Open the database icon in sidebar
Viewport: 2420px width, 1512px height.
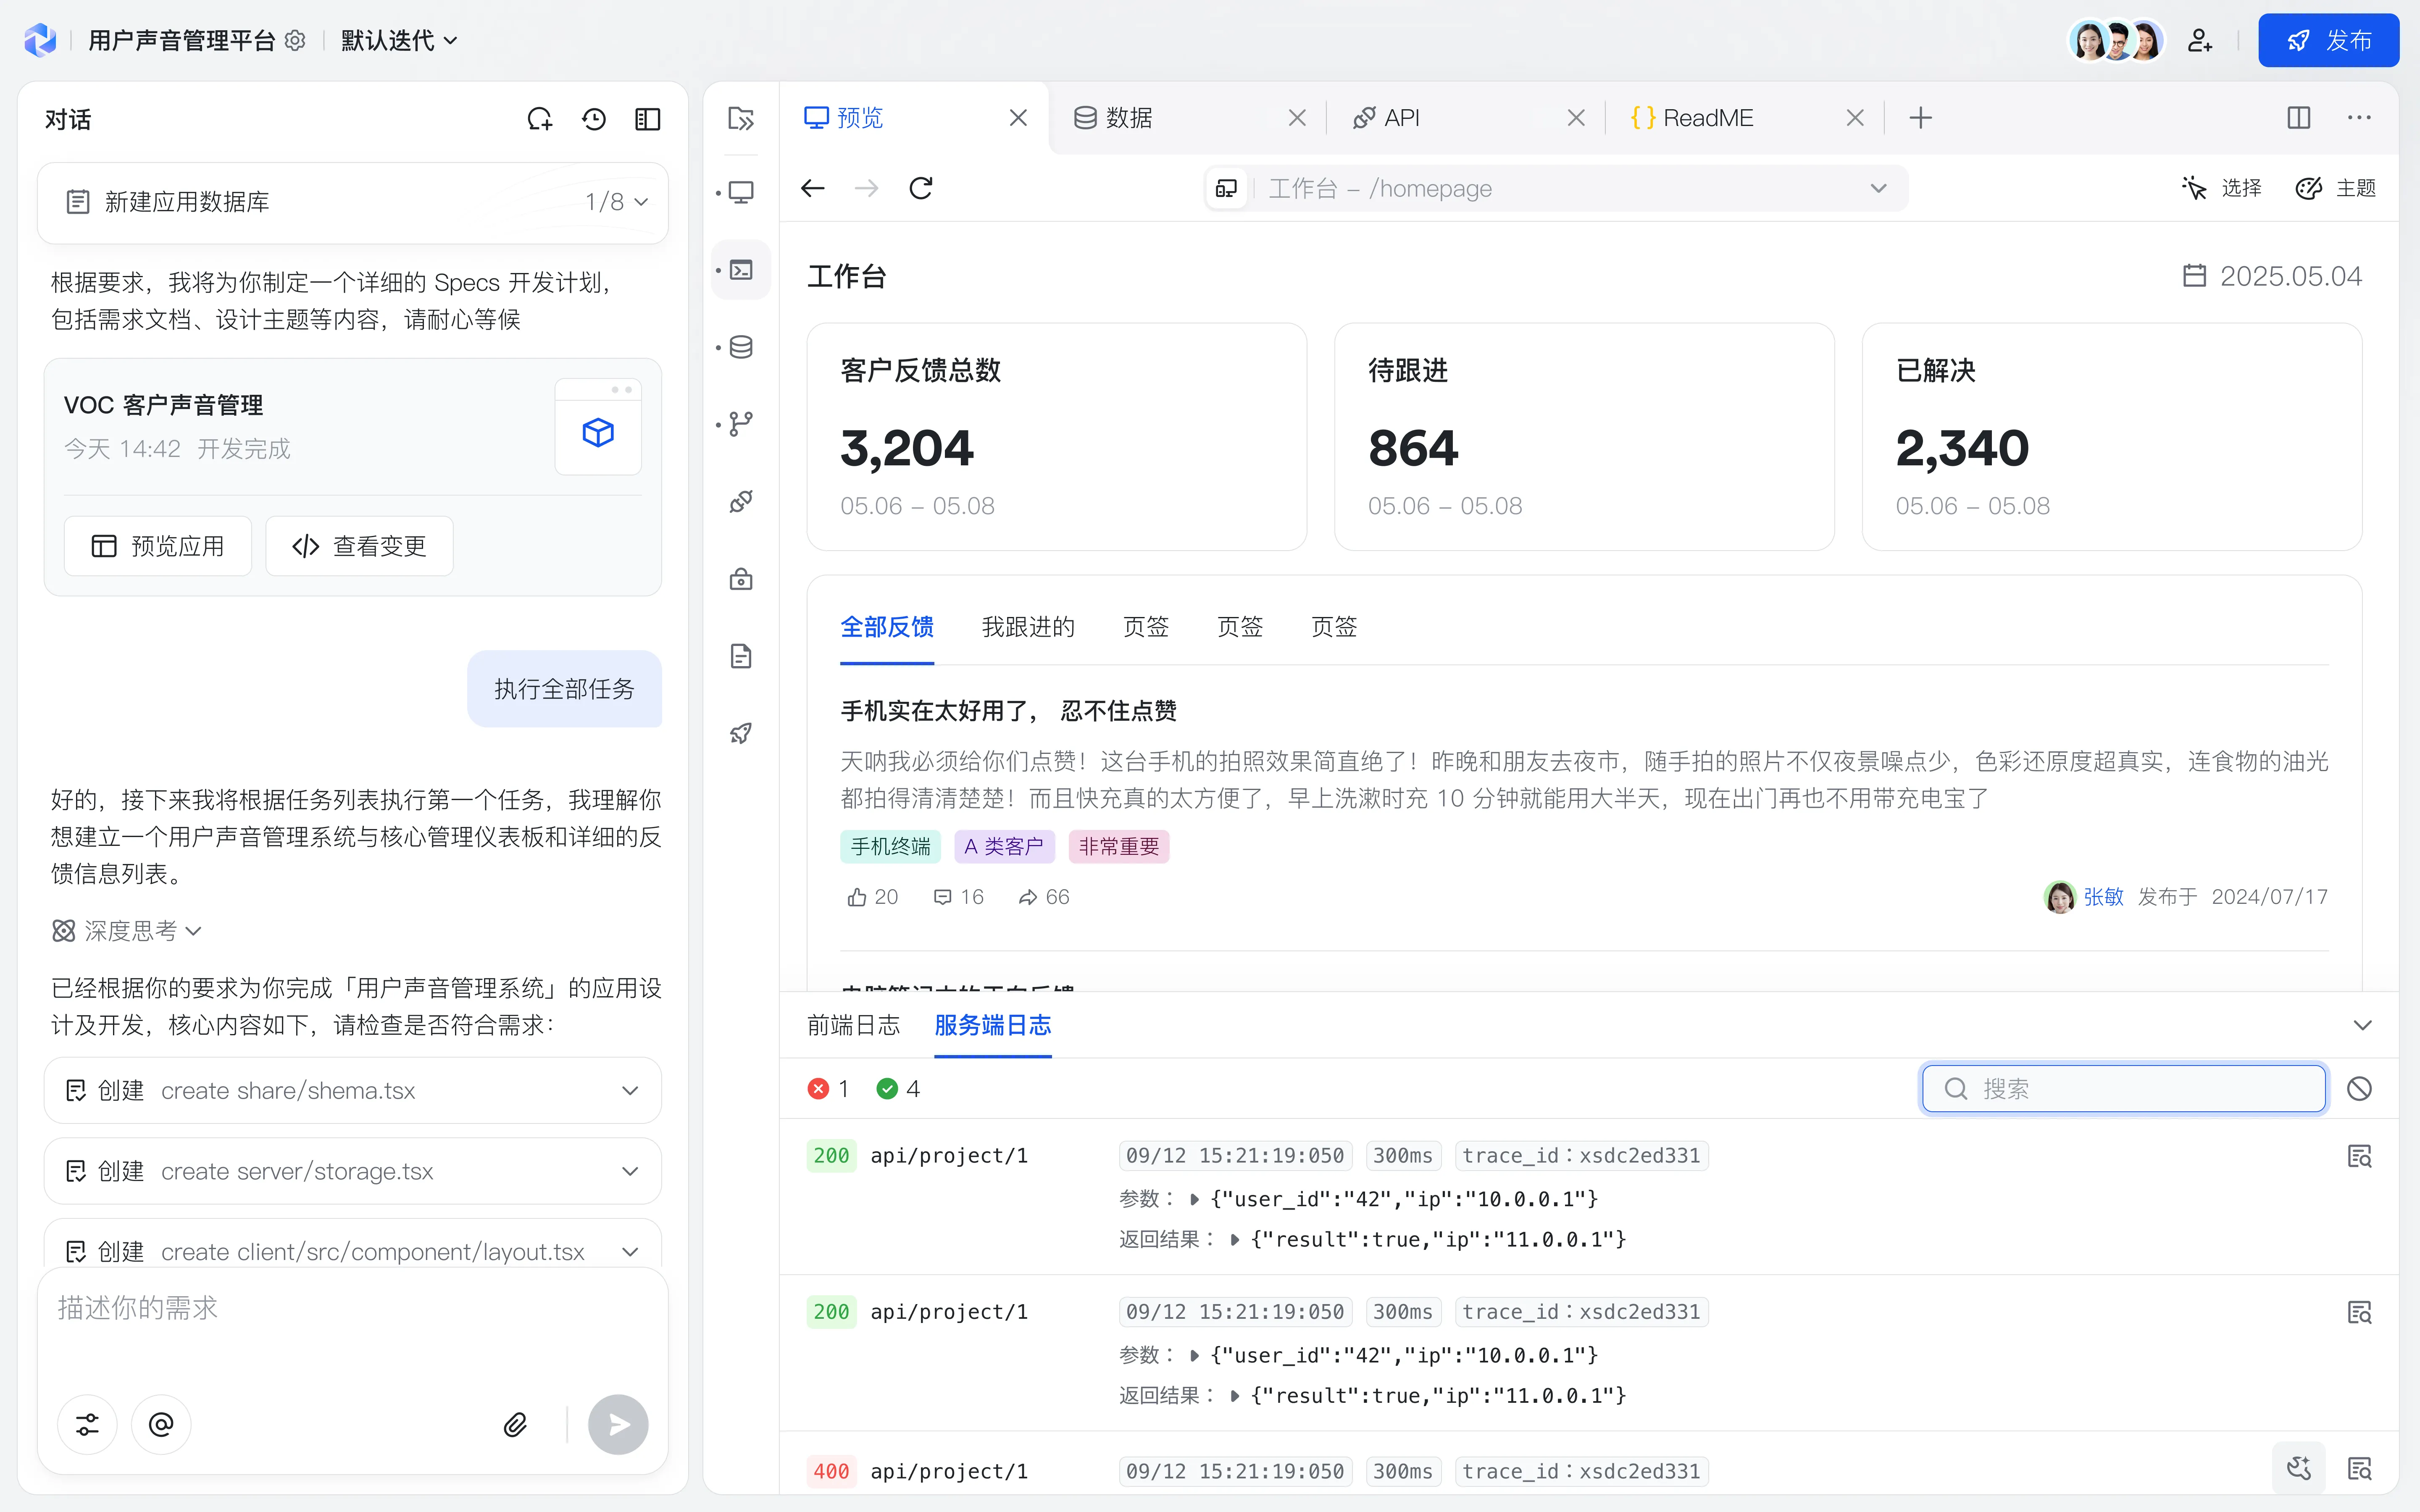(741, 347)
